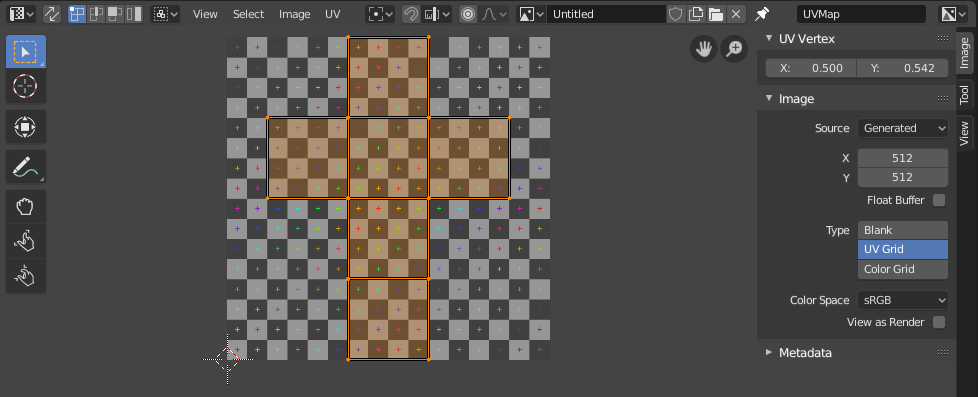
Task: Switch to island selection mode
Action: click(133, 14)
